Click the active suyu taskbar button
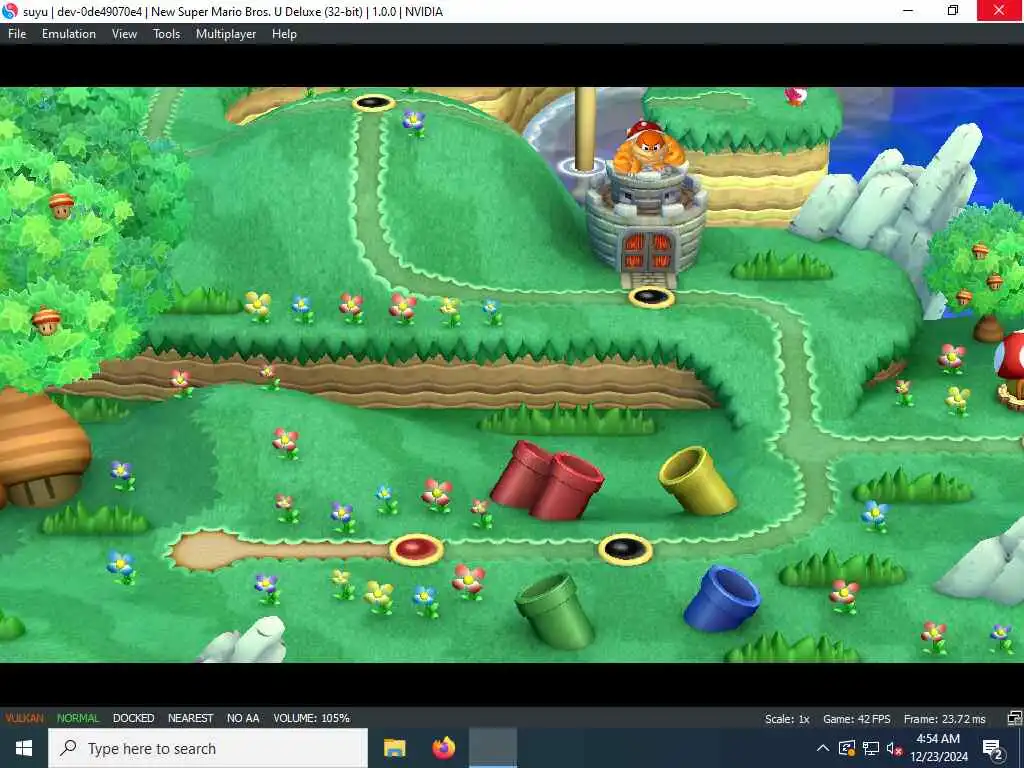1024x768 pixels. tap(493, 748)
